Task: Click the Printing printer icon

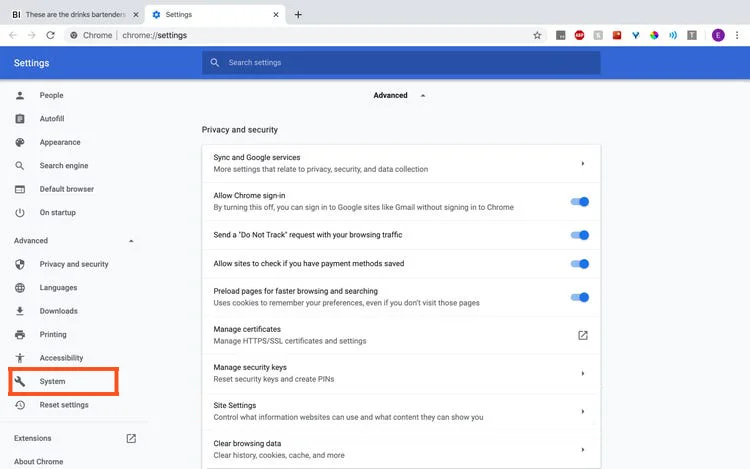Action: (x=20, y=334)
